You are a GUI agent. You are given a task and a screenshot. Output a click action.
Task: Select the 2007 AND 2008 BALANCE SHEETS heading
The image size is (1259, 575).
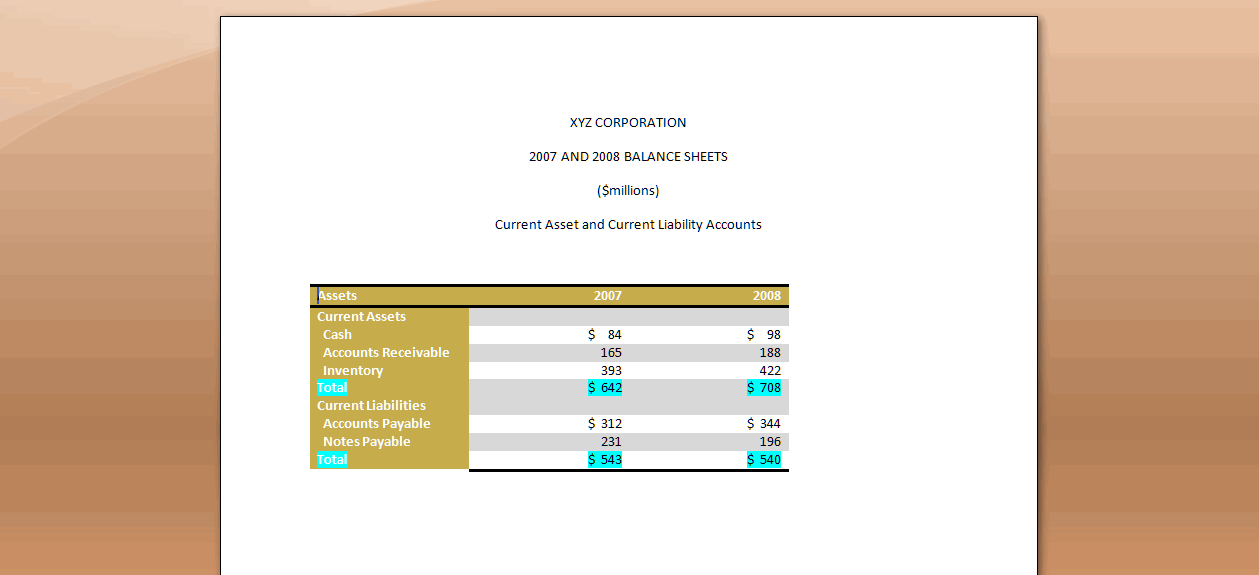(628, 157)
